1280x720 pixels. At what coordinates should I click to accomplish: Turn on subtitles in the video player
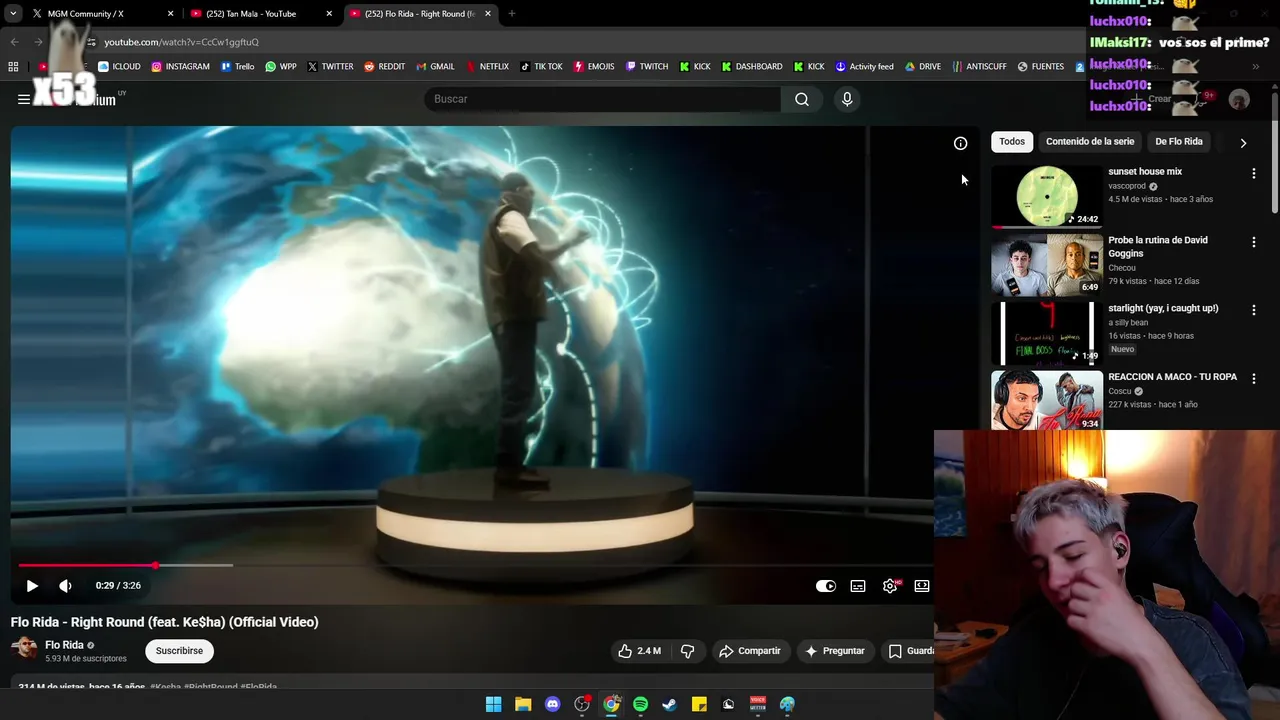tap(858, 586)
